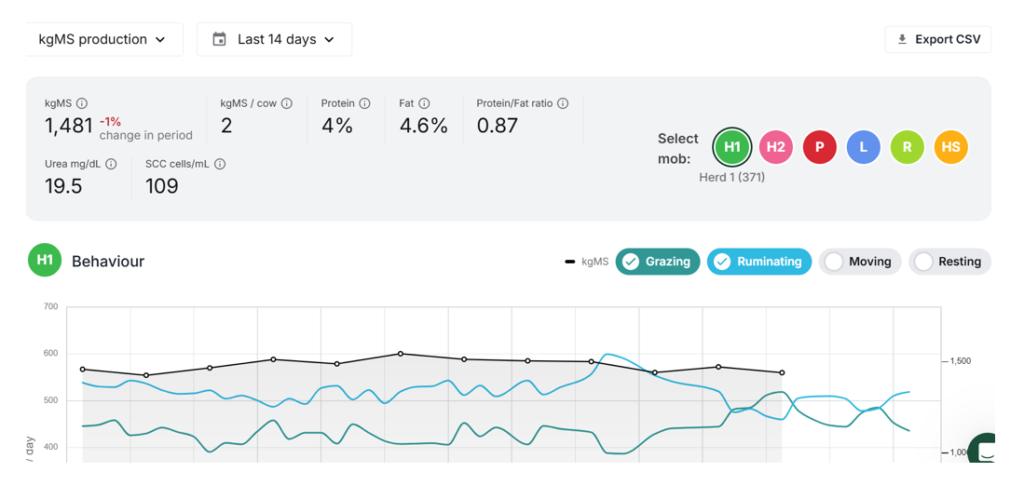Switch to the red P mob
The height and width of the screenshot is (499, 1024).
click(820, 147)
